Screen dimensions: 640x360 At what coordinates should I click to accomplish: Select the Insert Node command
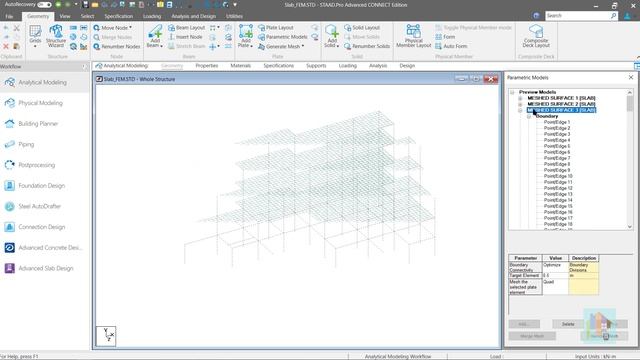185,37
